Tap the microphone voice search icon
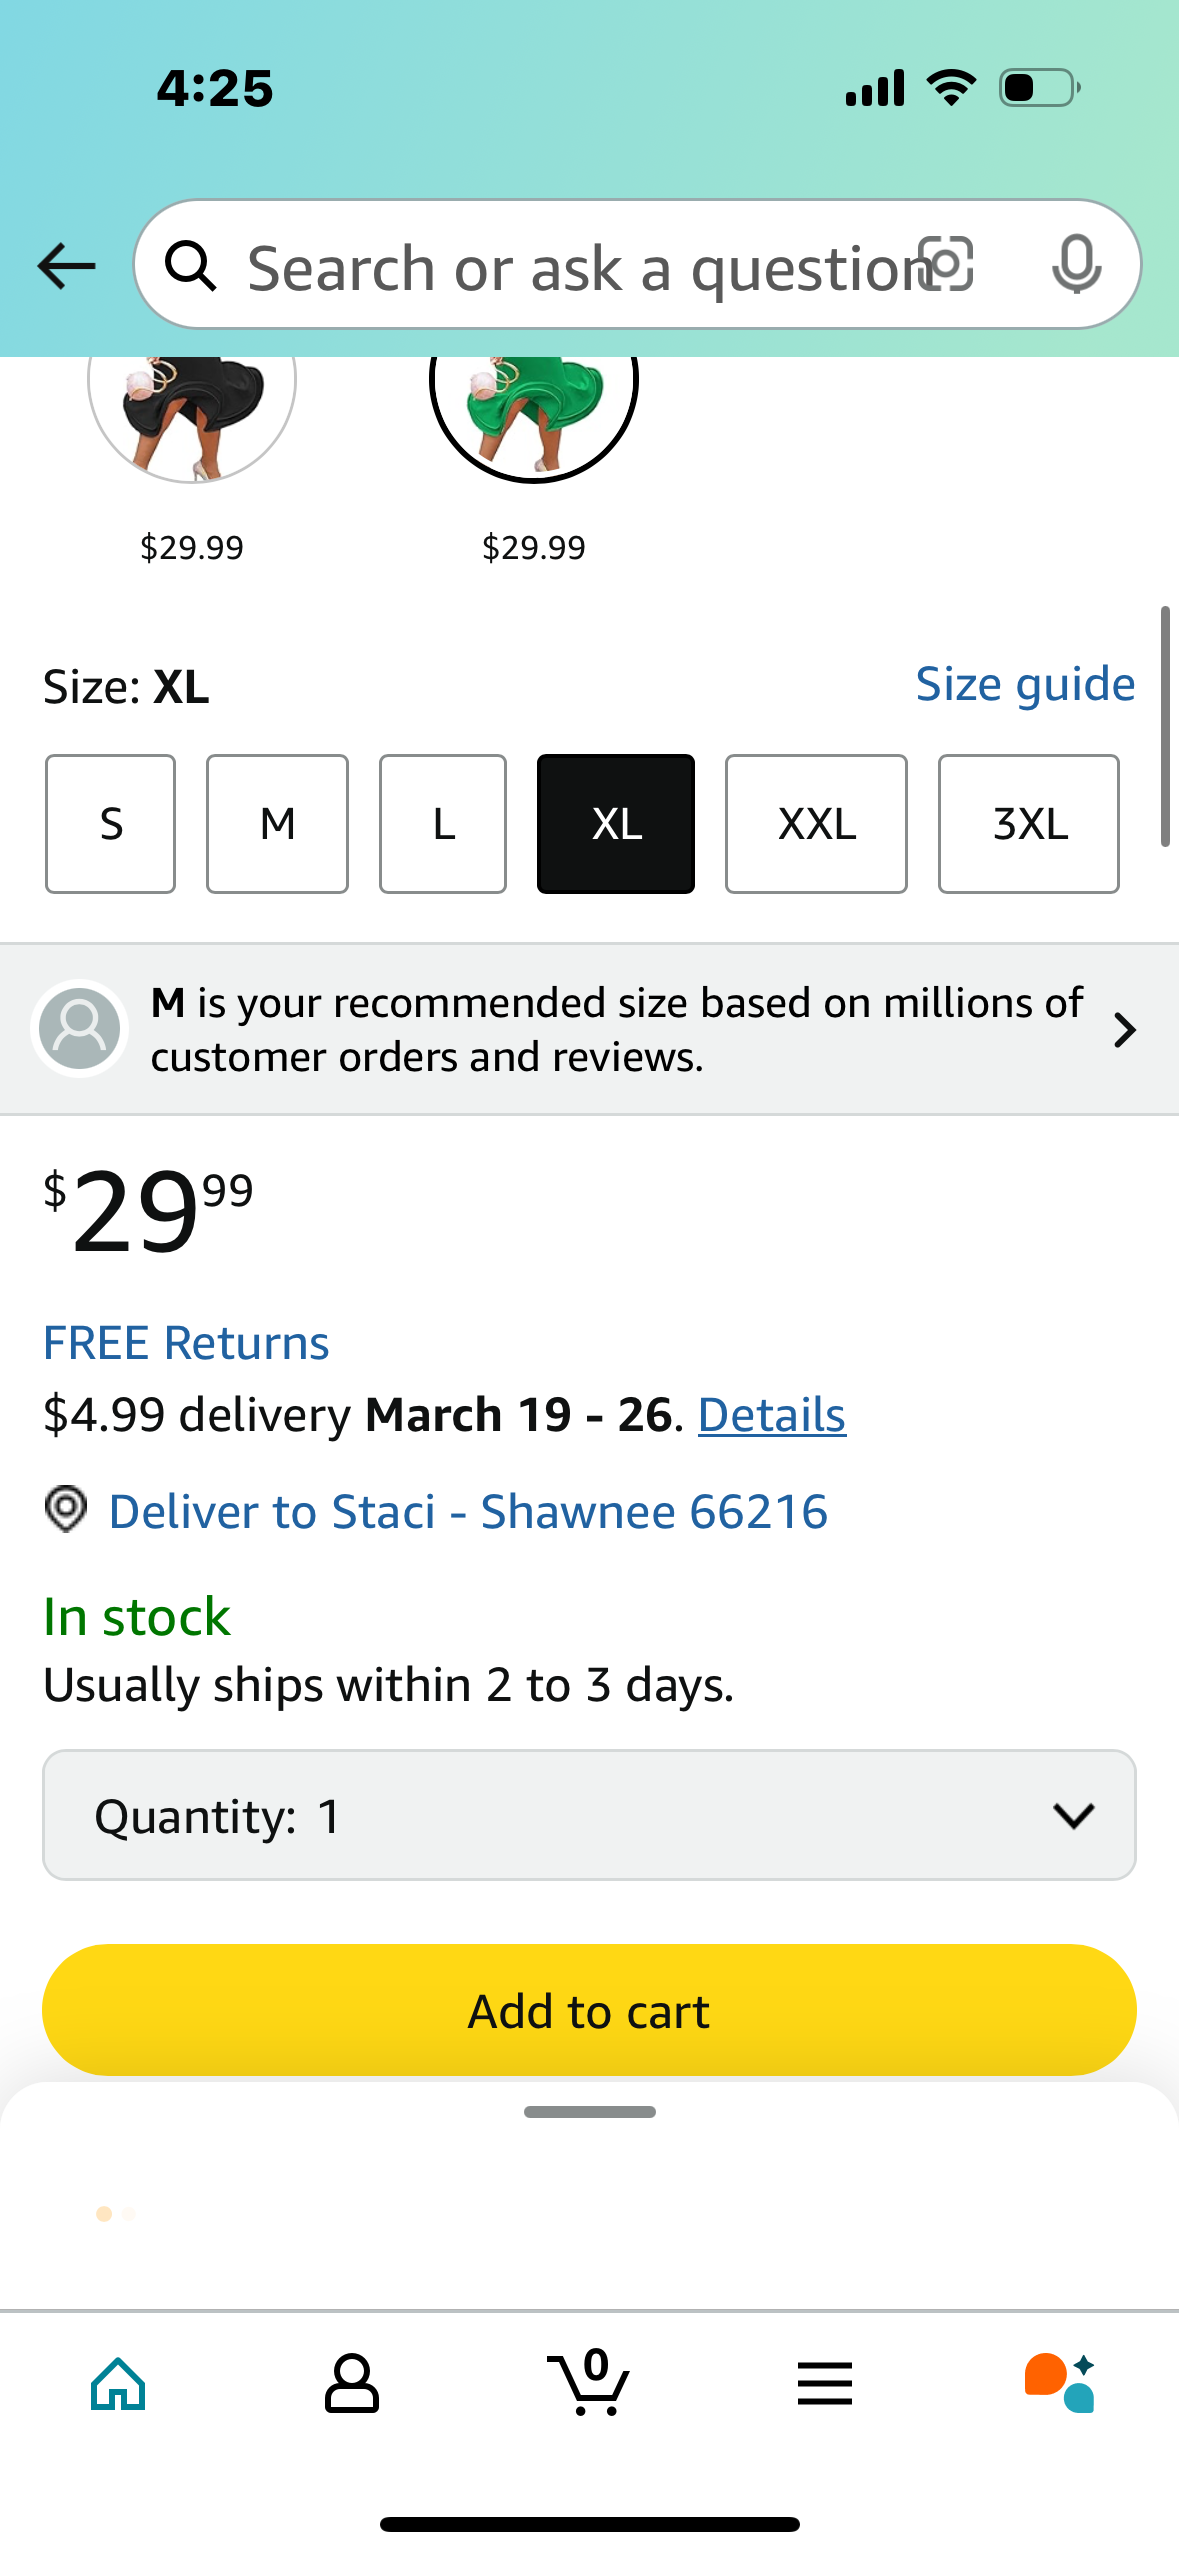 tap(1077, 265)
